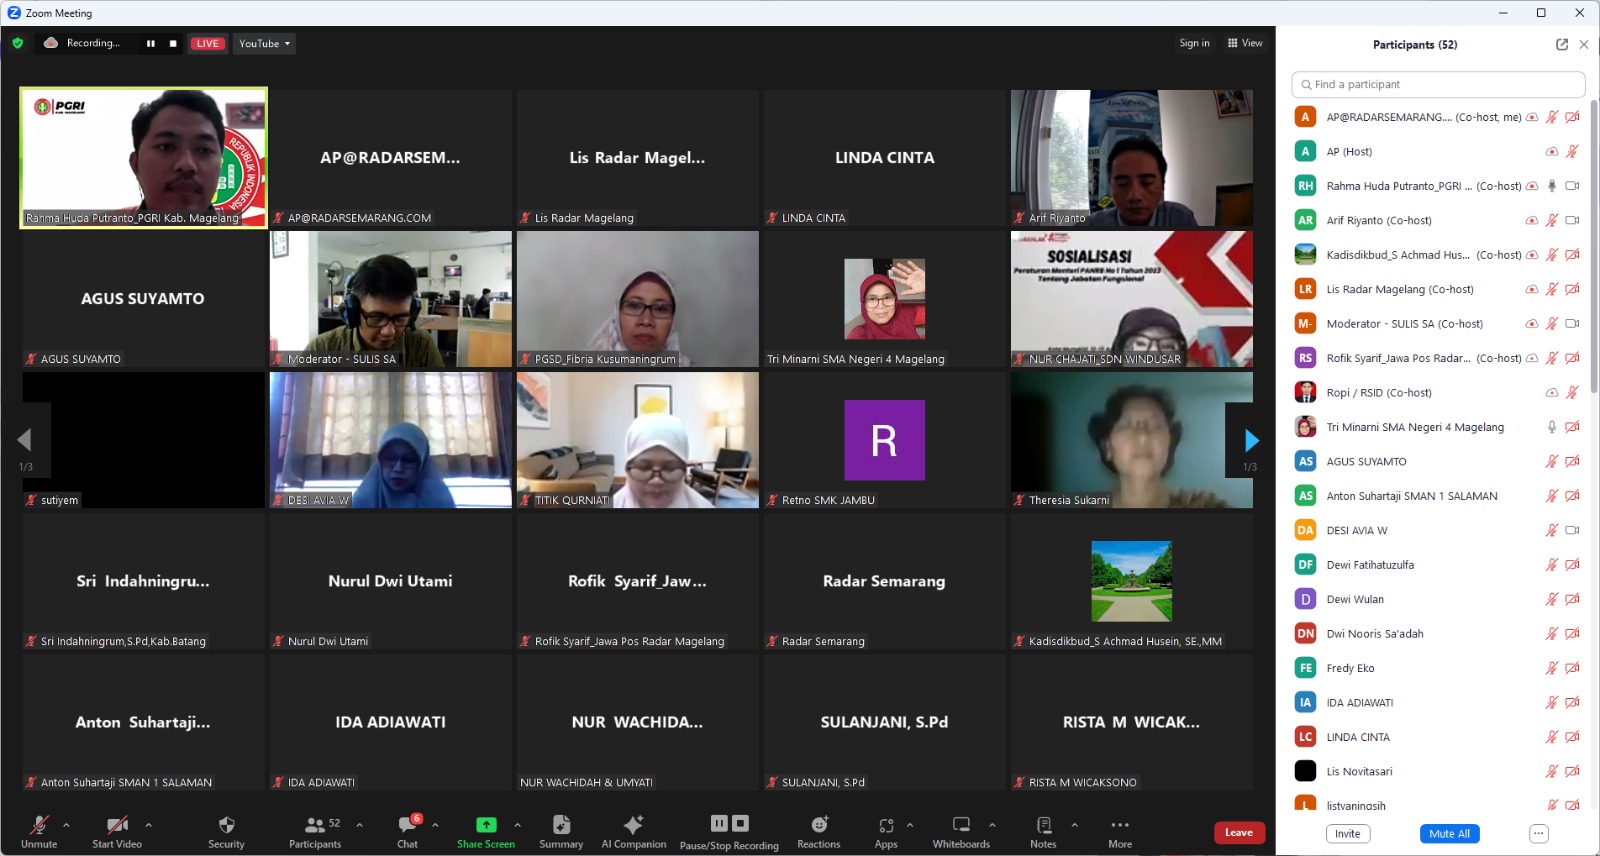Expand audio options next to Unmute
This screenshot has width=1600, height=856.
pyautogui.click(x=66, y=825)
